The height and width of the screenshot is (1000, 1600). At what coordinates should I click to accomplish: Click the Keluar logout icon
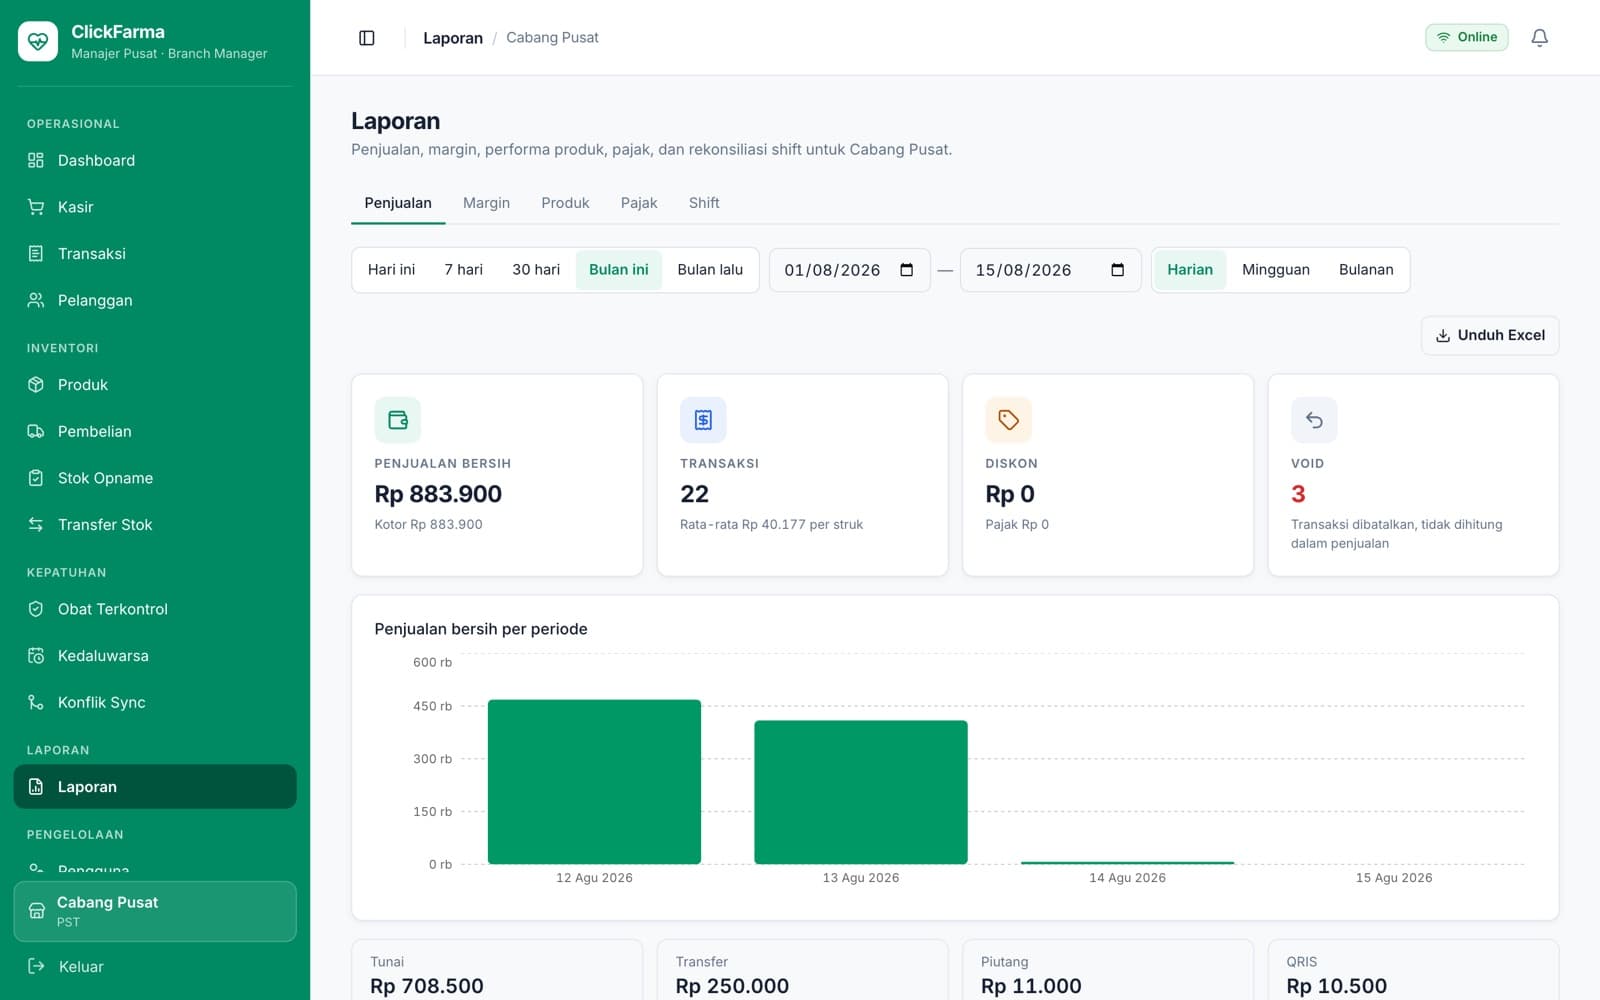[x=36, y=966]
